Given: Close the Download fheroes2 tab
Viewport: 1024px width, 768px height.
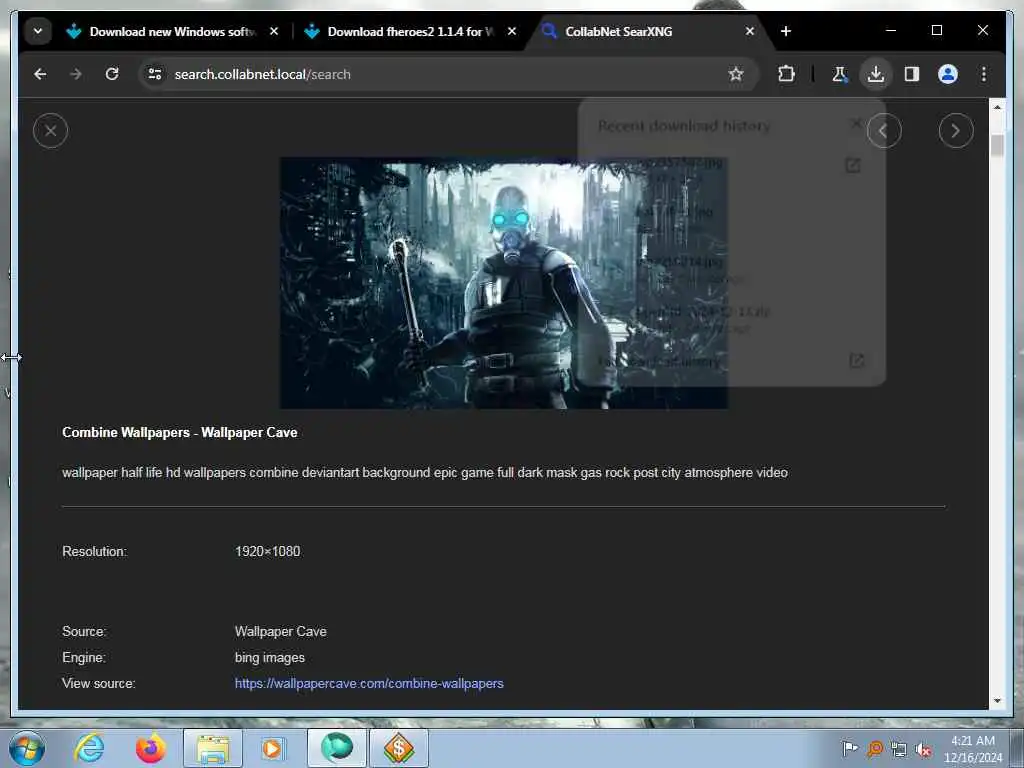Looking at the screenshot, I should coord(512,31).
